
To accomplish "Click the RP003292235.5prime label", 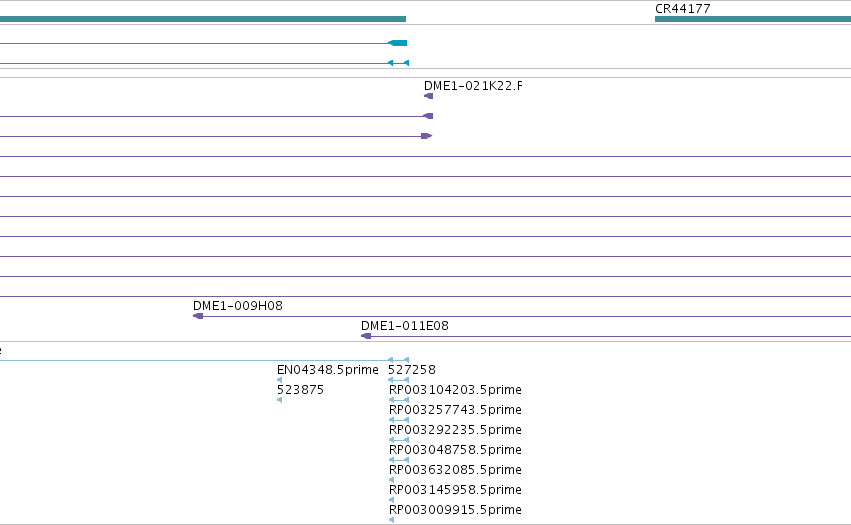I will click(455, 430).
